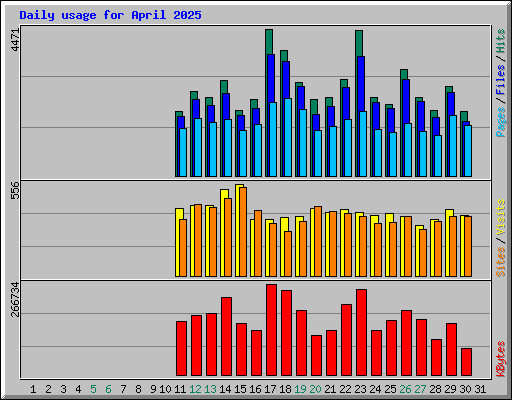This screenshot has height=400, width=512.
Task: Click the dark blue files bar for day 26
Action: pyautogui.click(x=406, y=101)
